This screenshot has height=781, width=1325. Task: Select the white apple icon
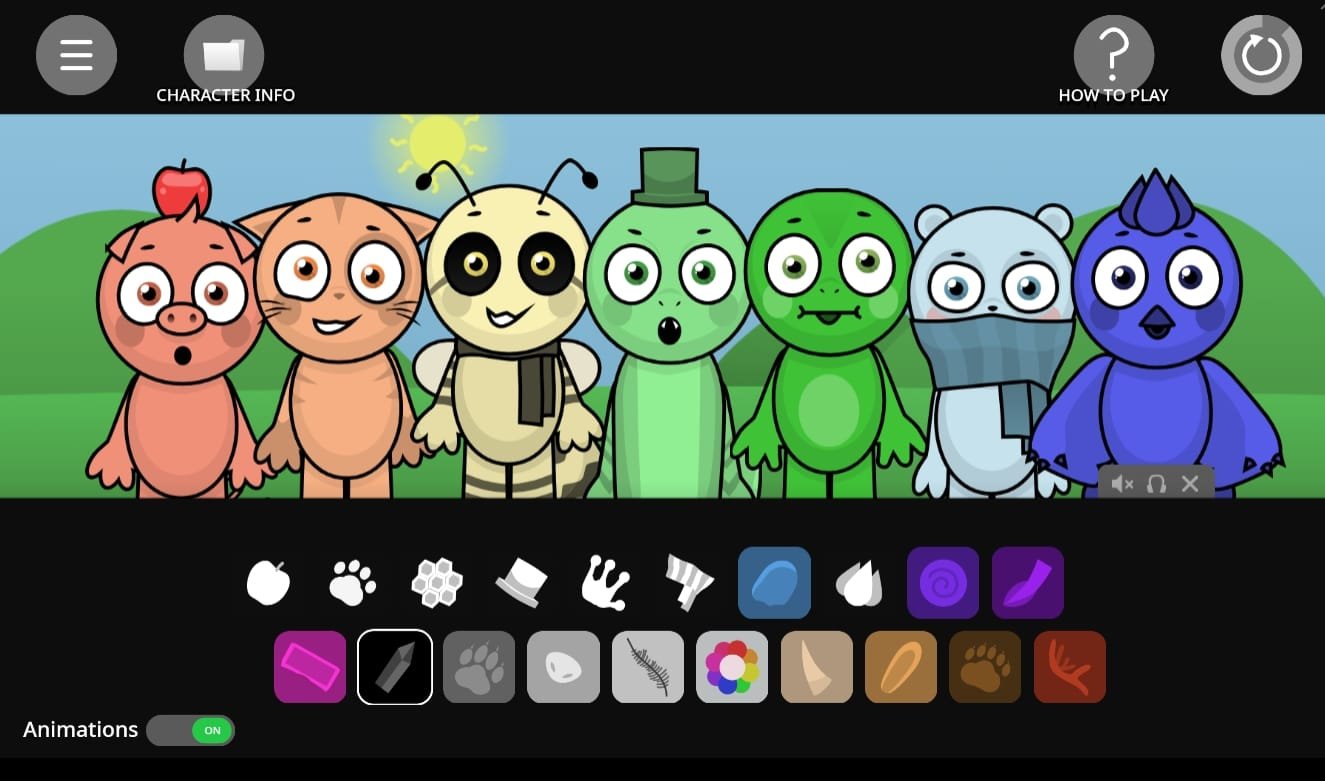click(x=268, y=583)
